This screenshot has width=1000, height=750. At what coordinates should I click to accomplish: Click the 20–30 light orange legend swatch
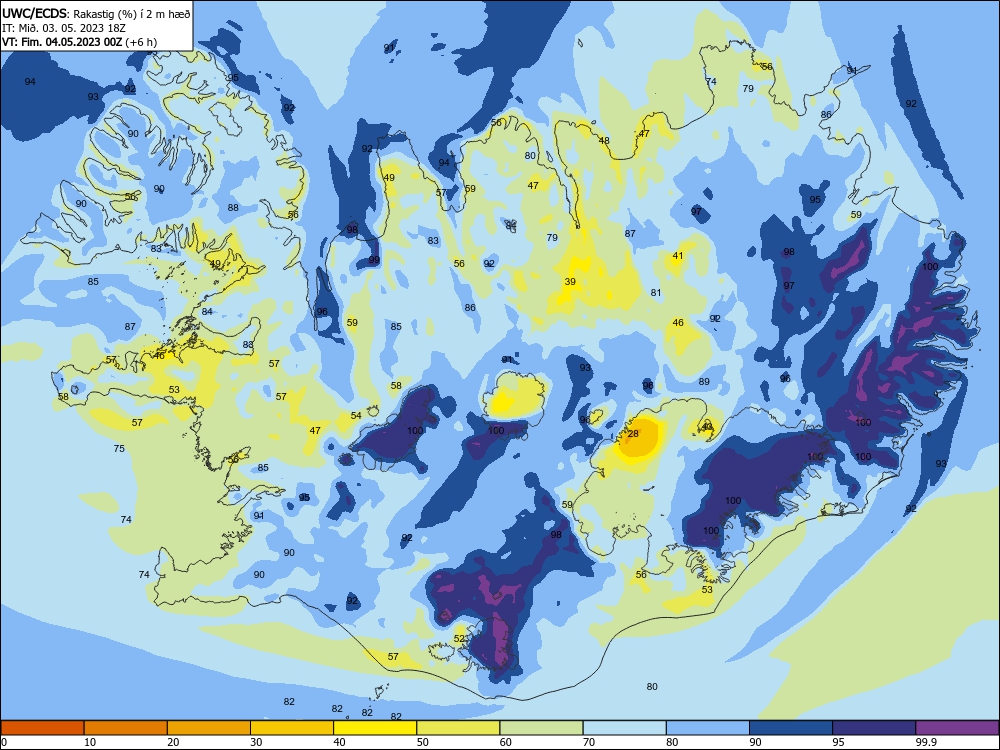209,728
